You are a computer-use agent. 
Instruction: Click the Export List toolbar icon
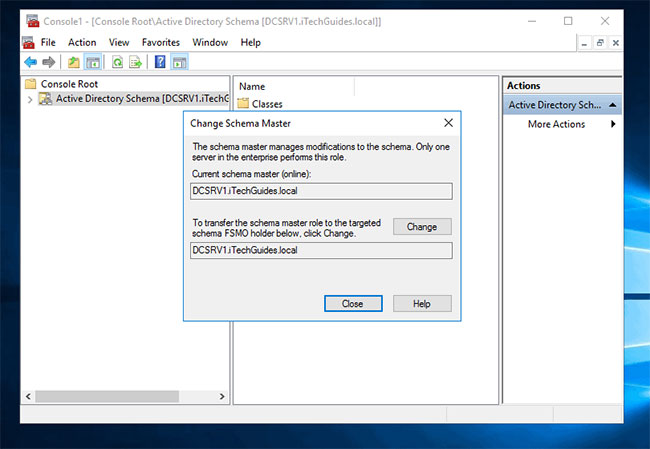tap(136, 62)
